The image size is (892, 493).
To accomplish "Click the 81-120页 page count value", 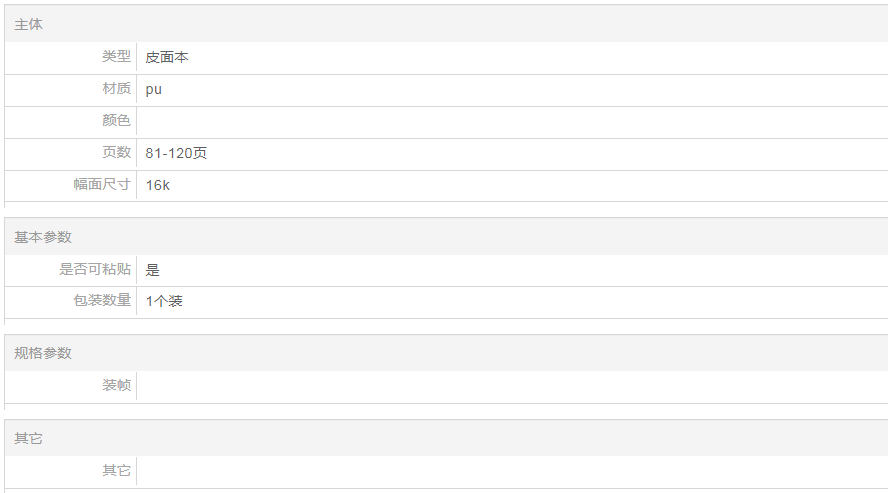I will (177, 153).
